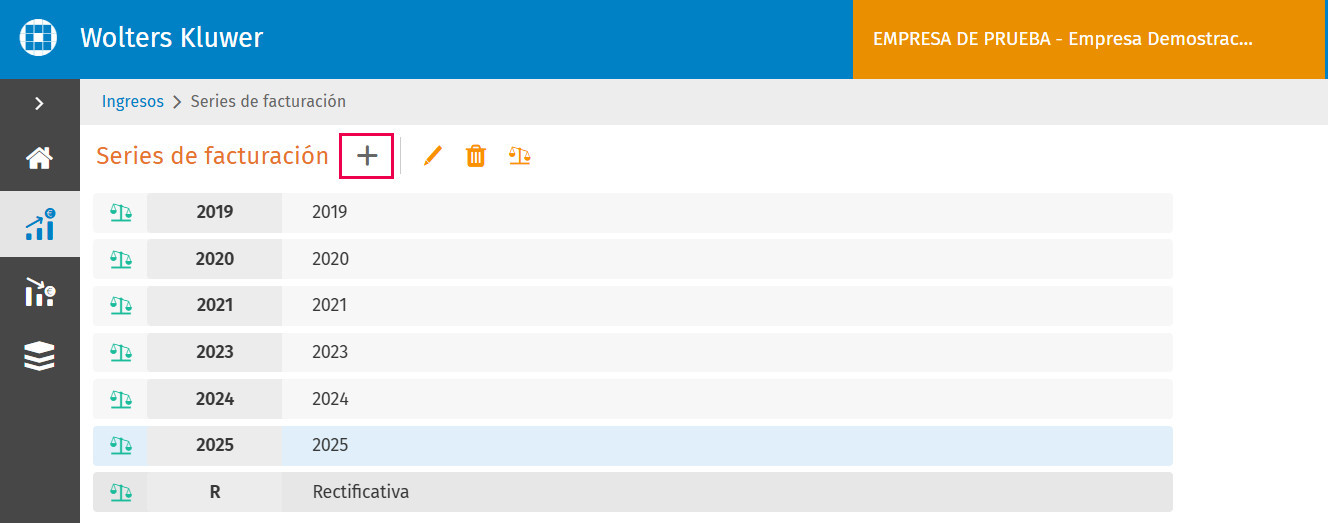Viewport: 1328px width, 523px height.
Task: Select the 2023 series code cell
Action: [x=215, y=352]
